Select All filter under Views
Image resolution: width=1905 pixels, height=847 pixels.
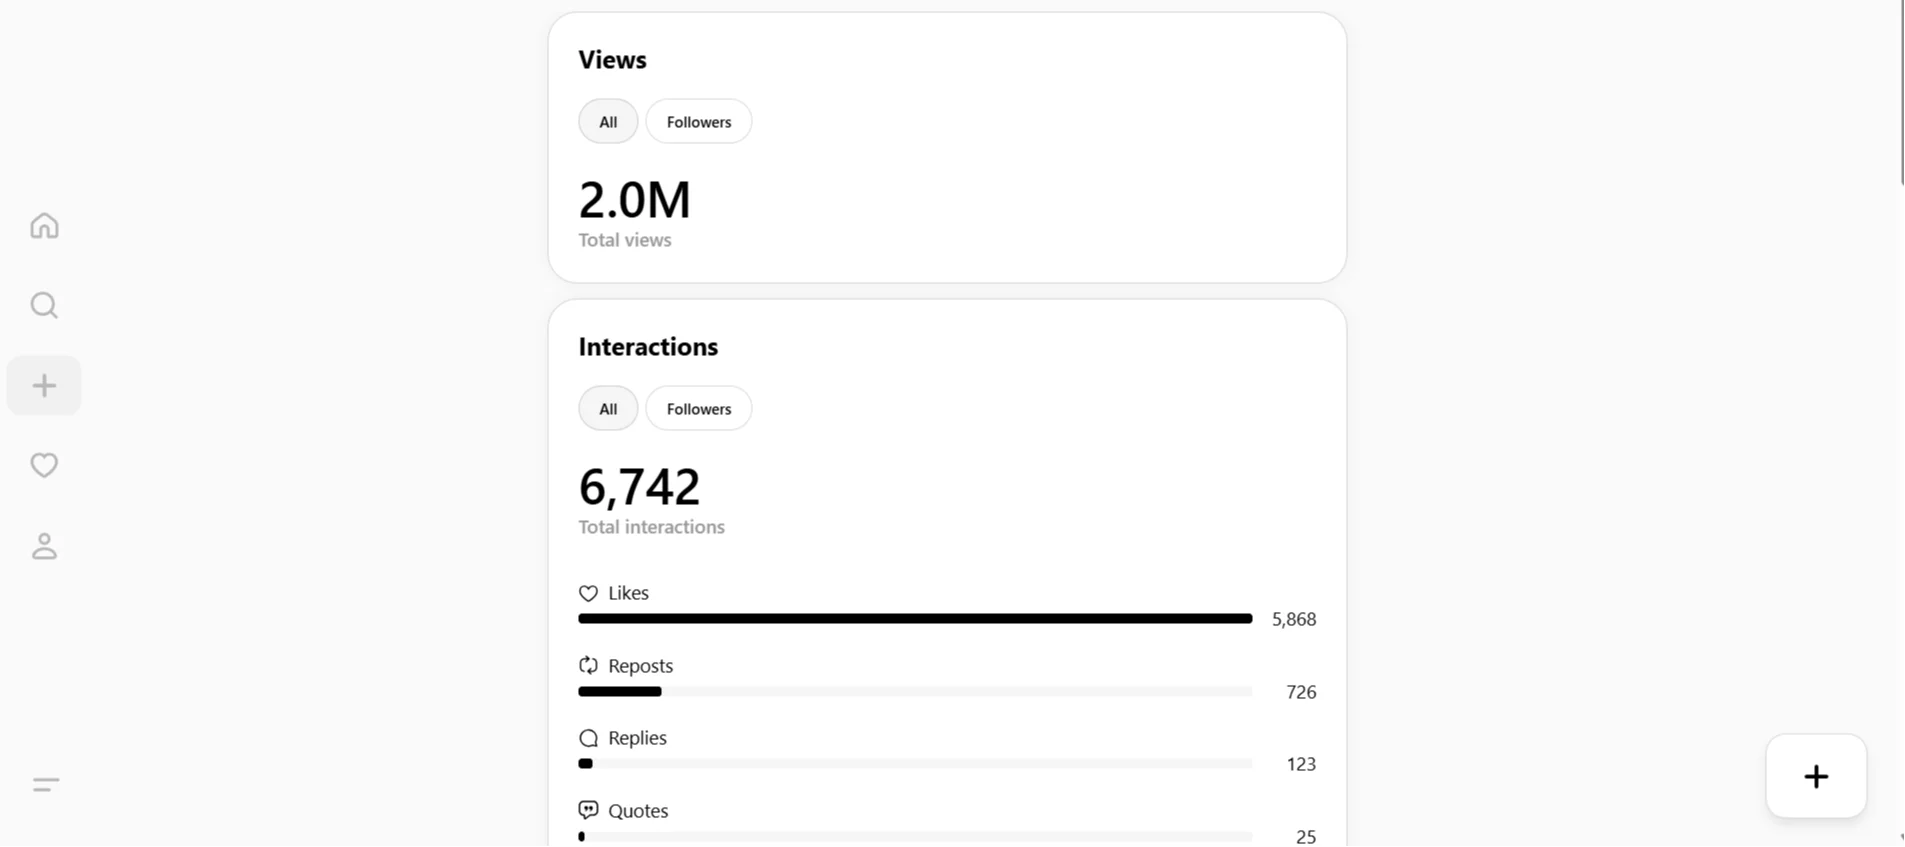608,122
